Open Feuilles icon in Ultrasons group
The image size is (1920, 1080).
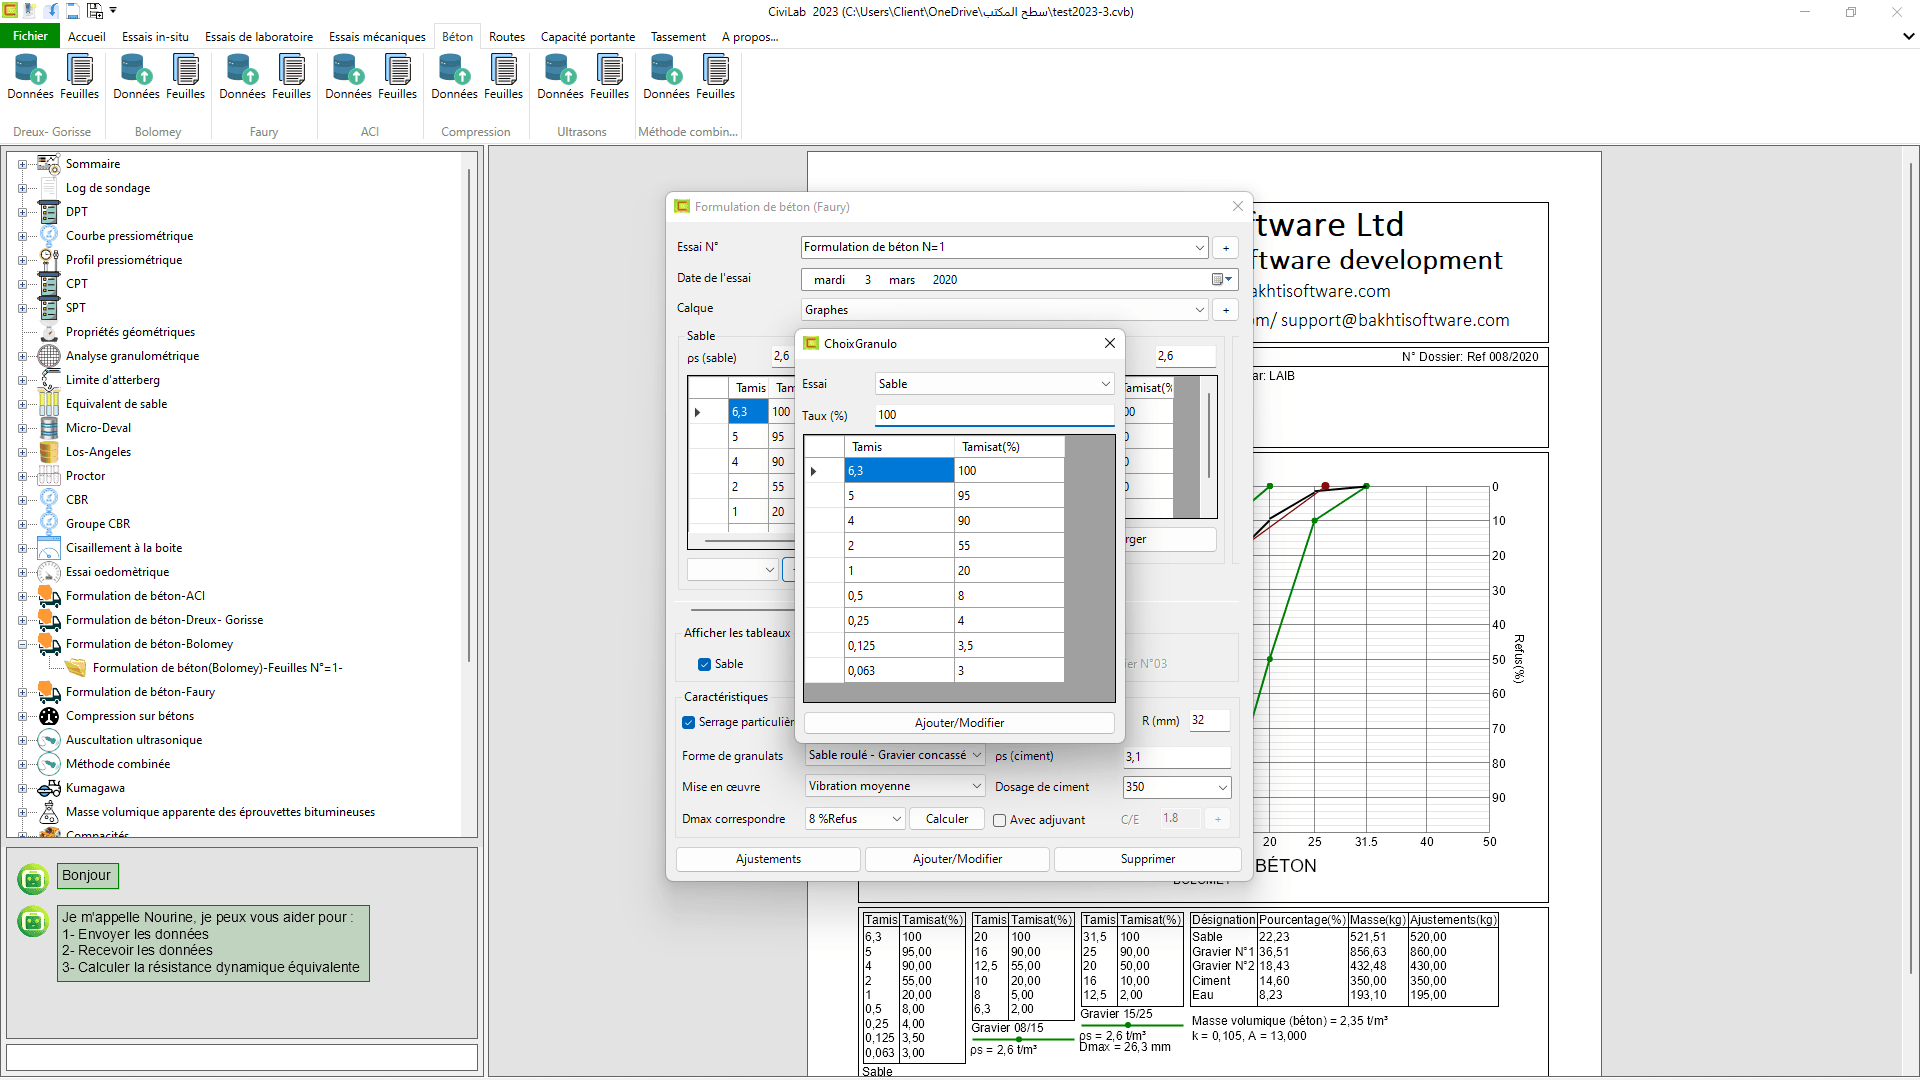[610, 77]
